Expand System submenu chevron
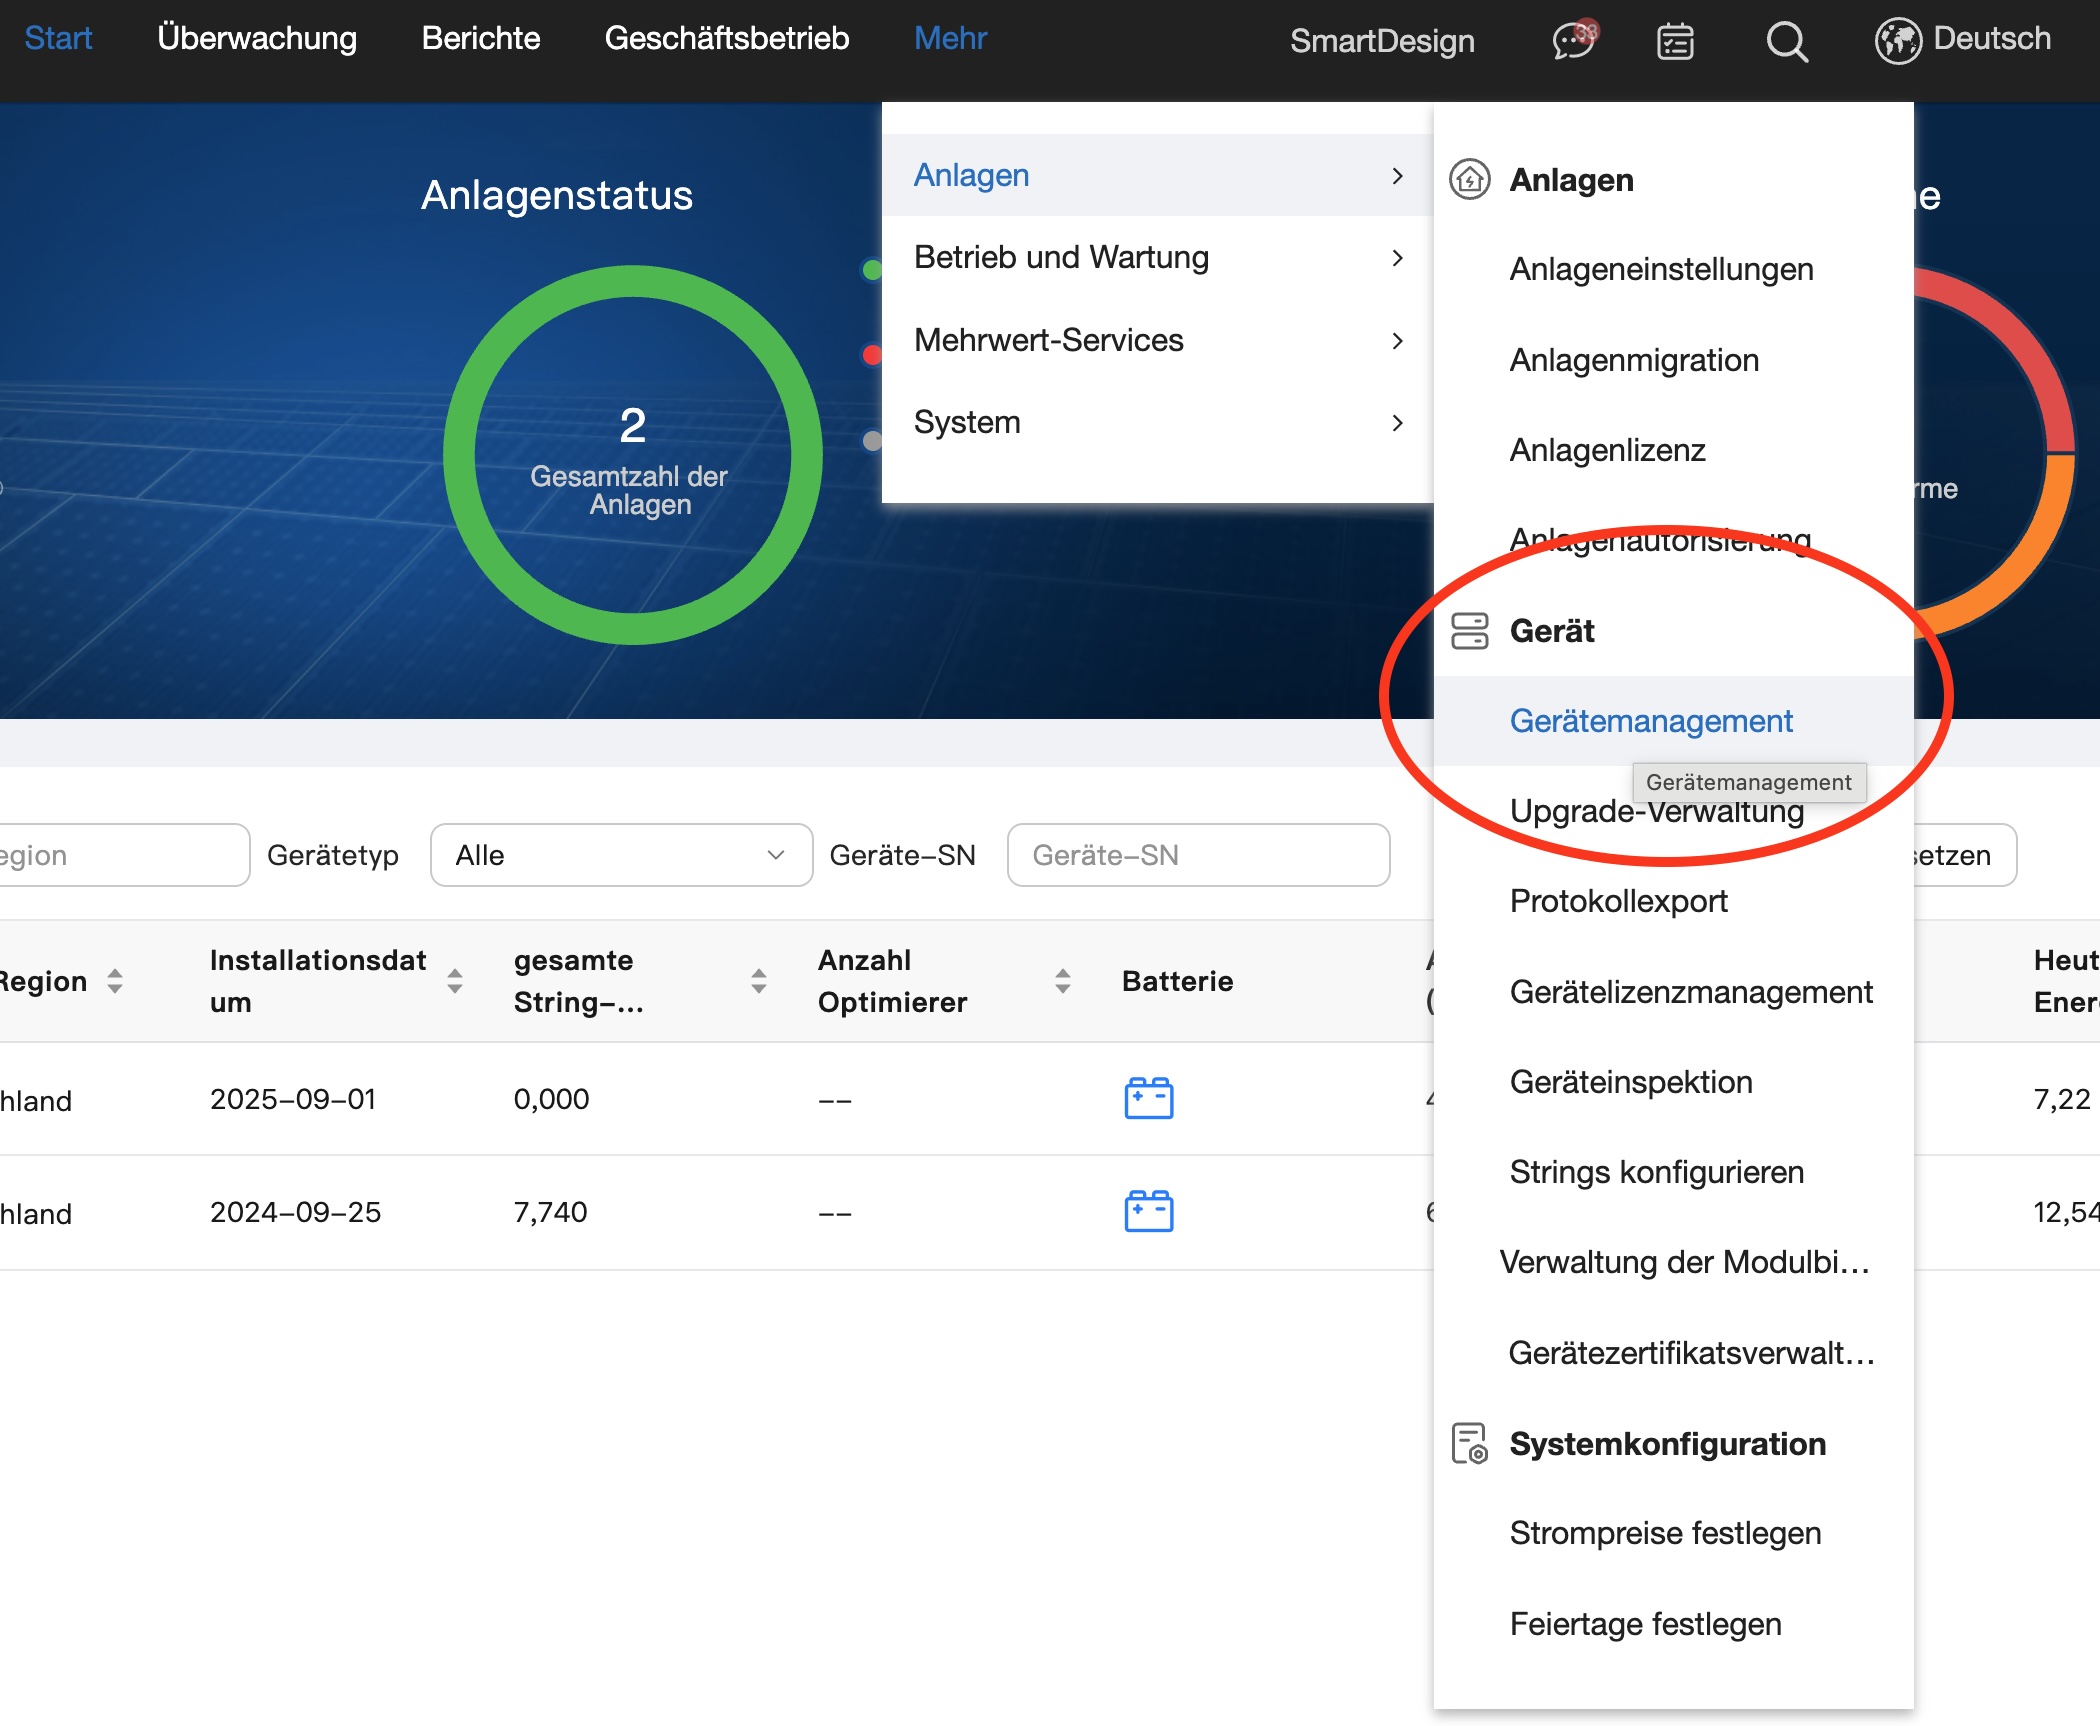This screenshot has width=2100, height=1726. [x=1398, y=423]
